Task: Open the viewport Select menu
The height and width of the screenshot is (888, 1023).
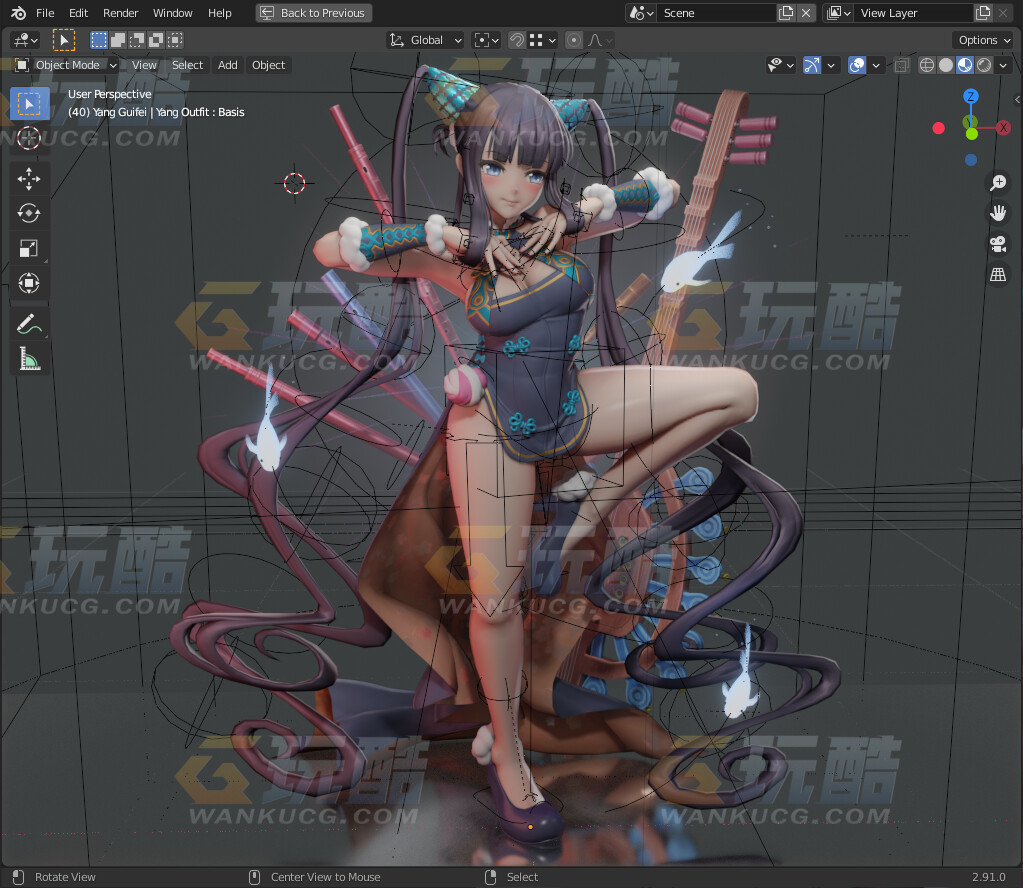Action: click(187, 65)
